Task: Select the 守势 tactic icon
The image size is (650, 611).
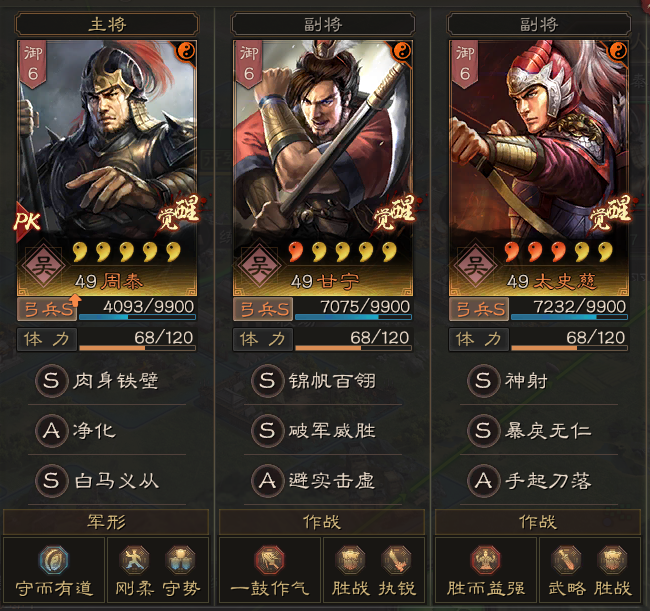Action: click(180, 560)
